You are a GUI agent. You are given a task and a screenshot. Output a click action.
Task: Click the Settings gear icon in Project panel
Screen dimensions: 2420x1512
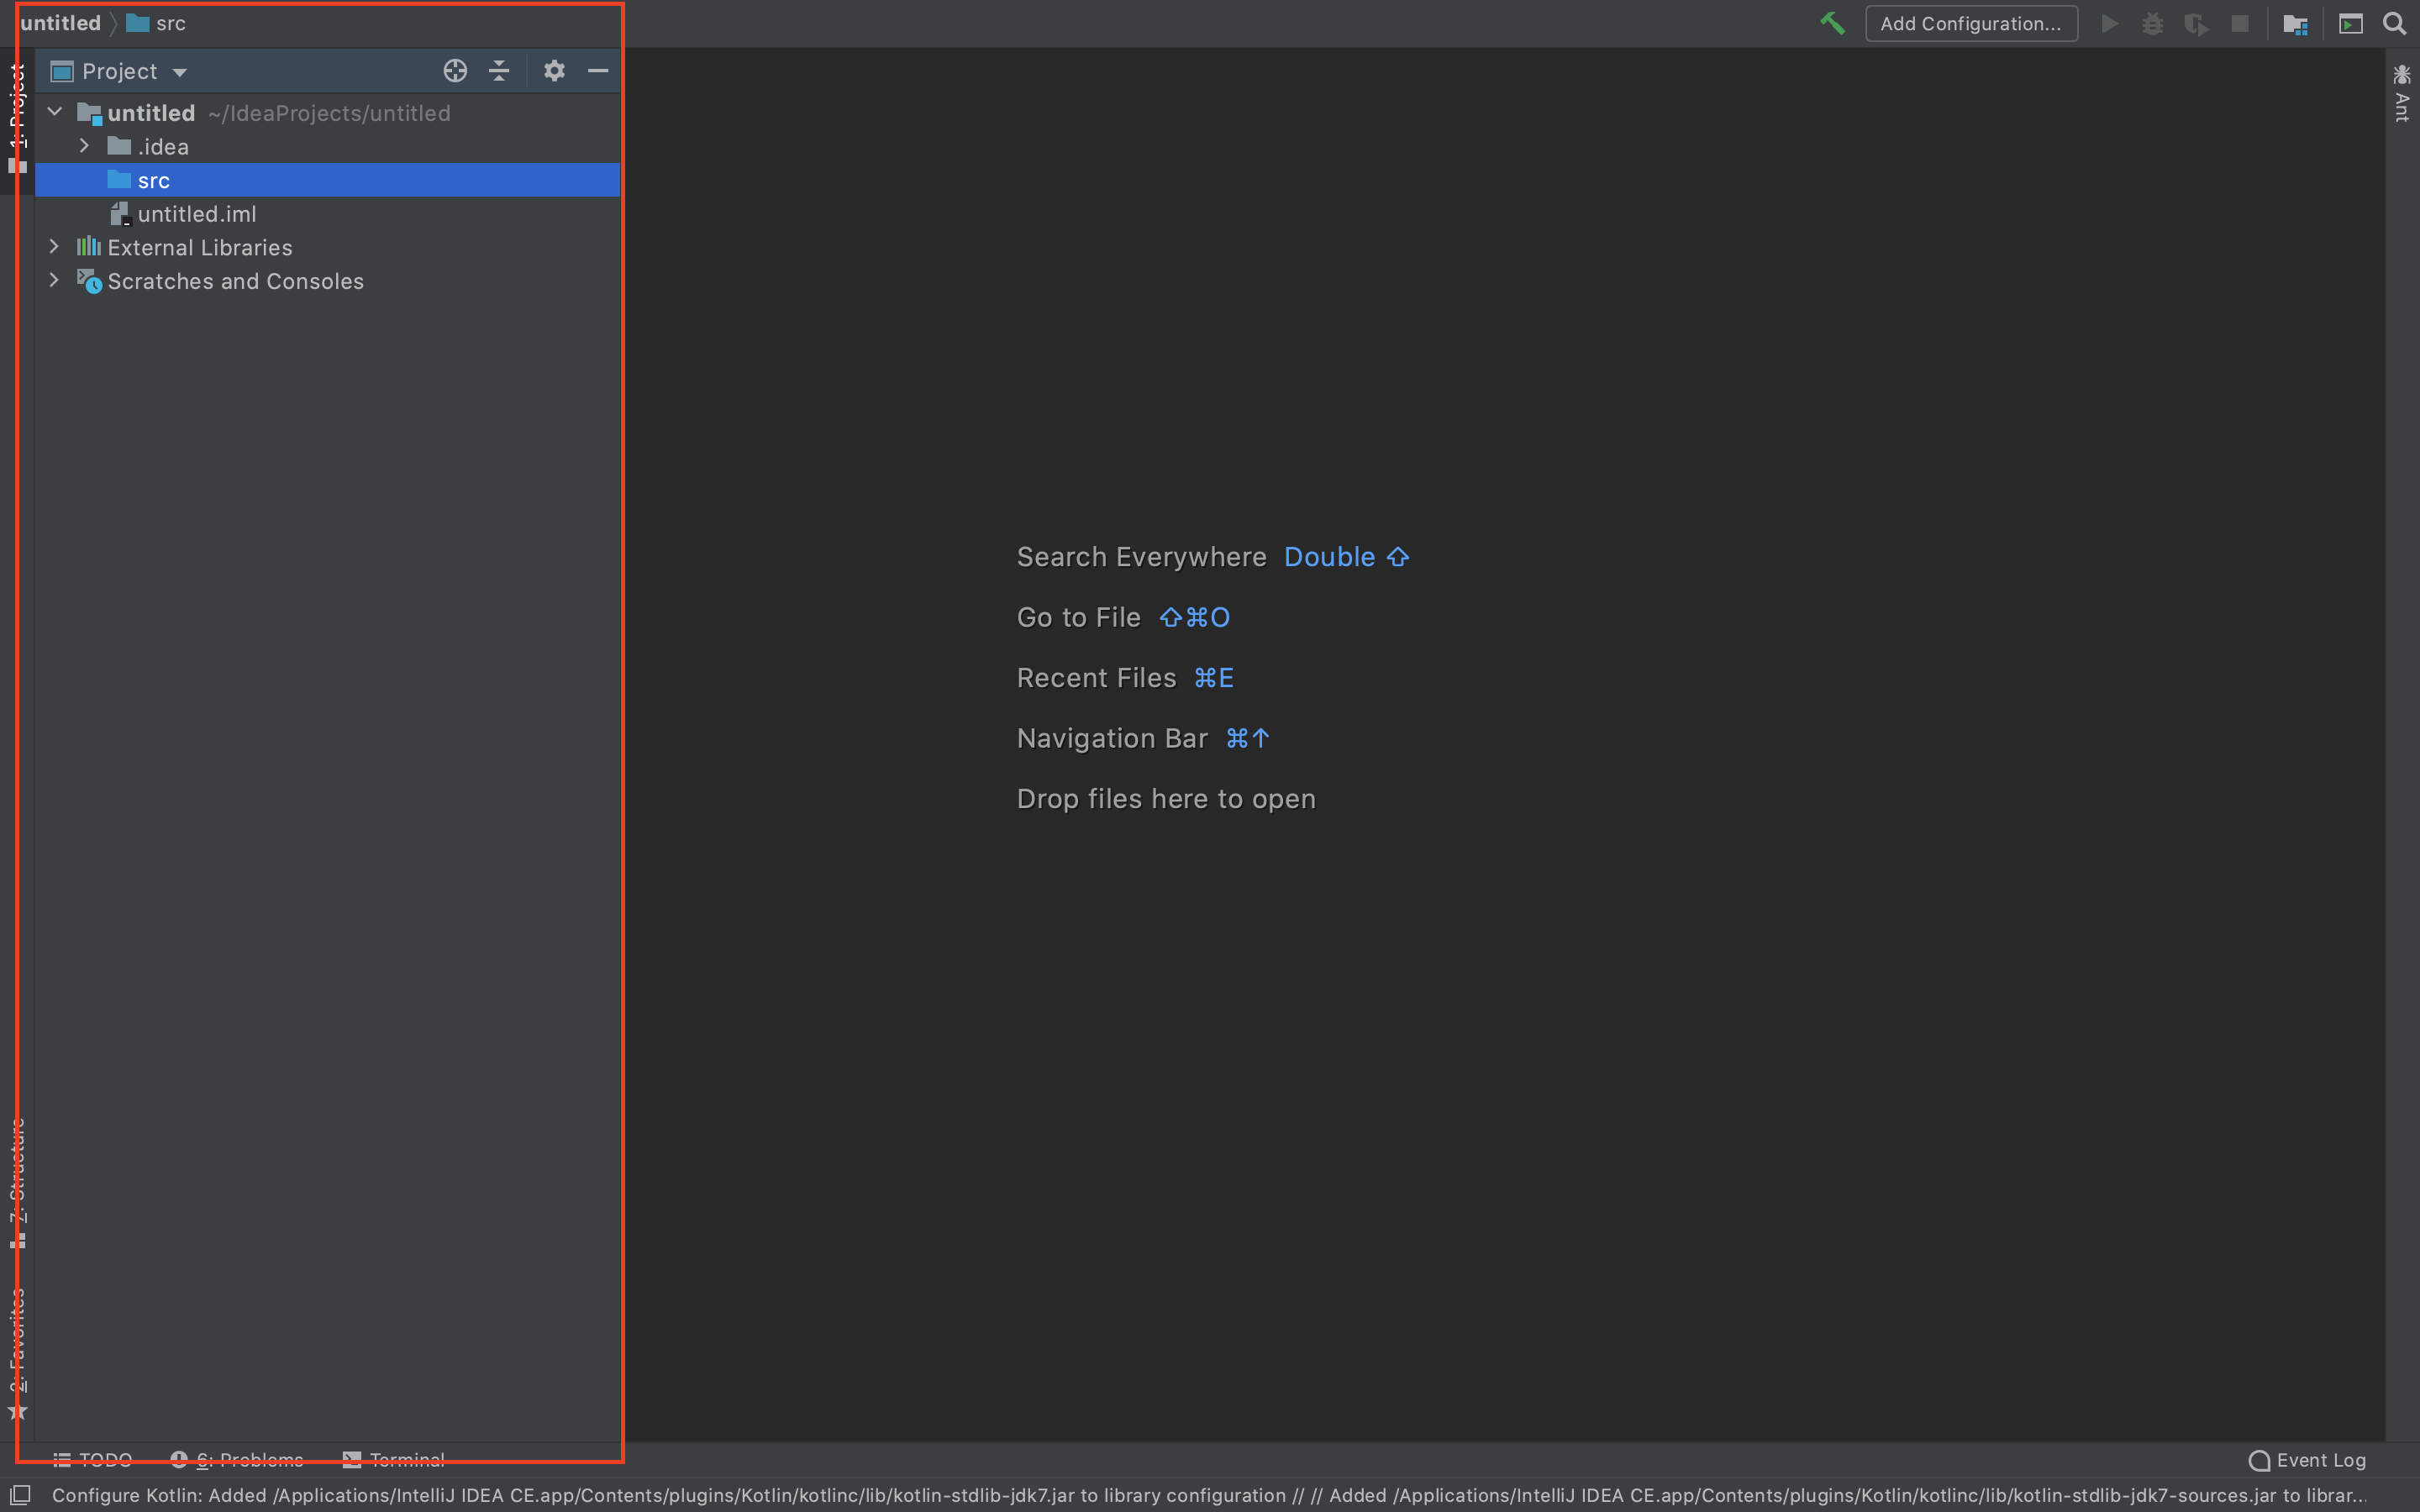pos(552,71)
